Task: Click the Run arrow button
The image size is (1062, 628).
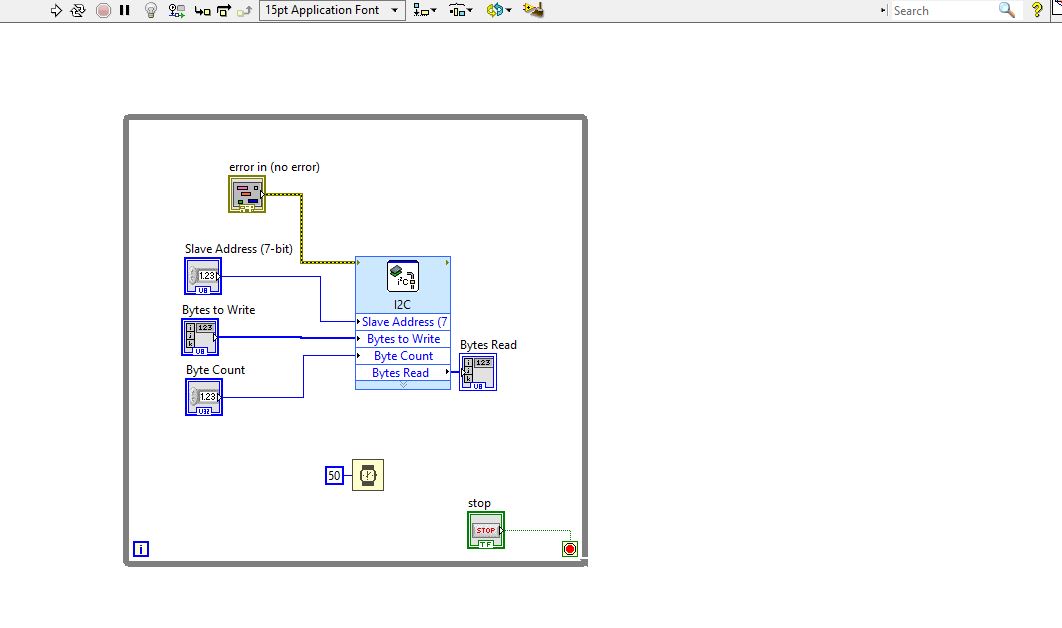Action: (x=56, y=10)
